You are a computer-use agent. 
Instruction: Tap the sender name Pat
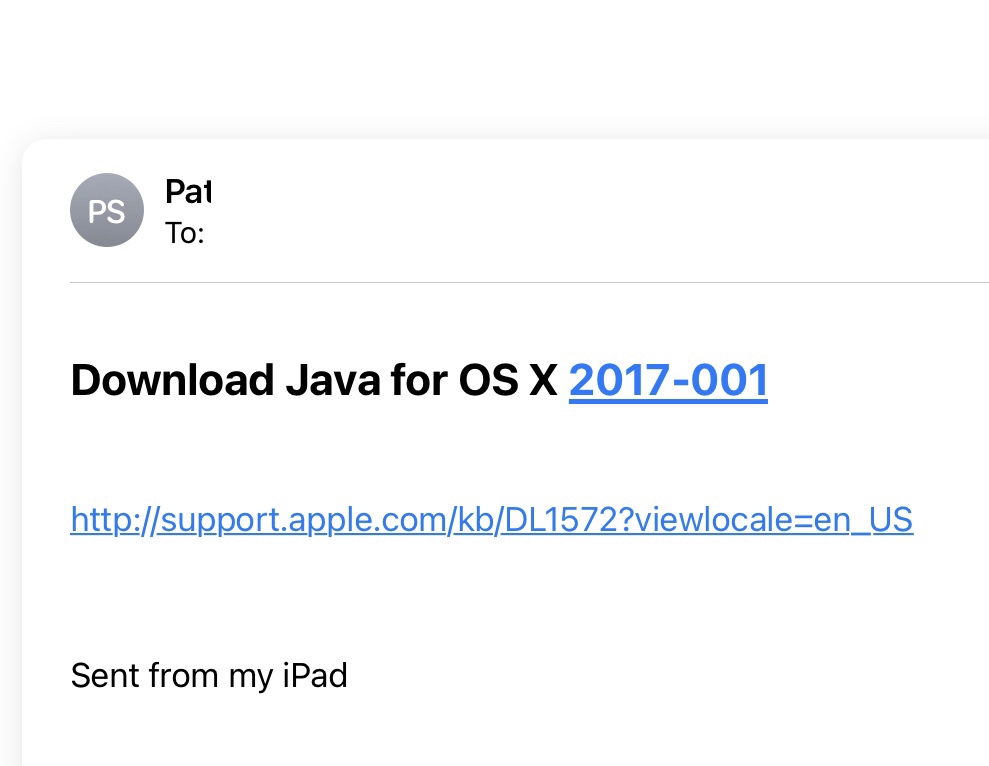pyautogui.click(x=187, y=191)
